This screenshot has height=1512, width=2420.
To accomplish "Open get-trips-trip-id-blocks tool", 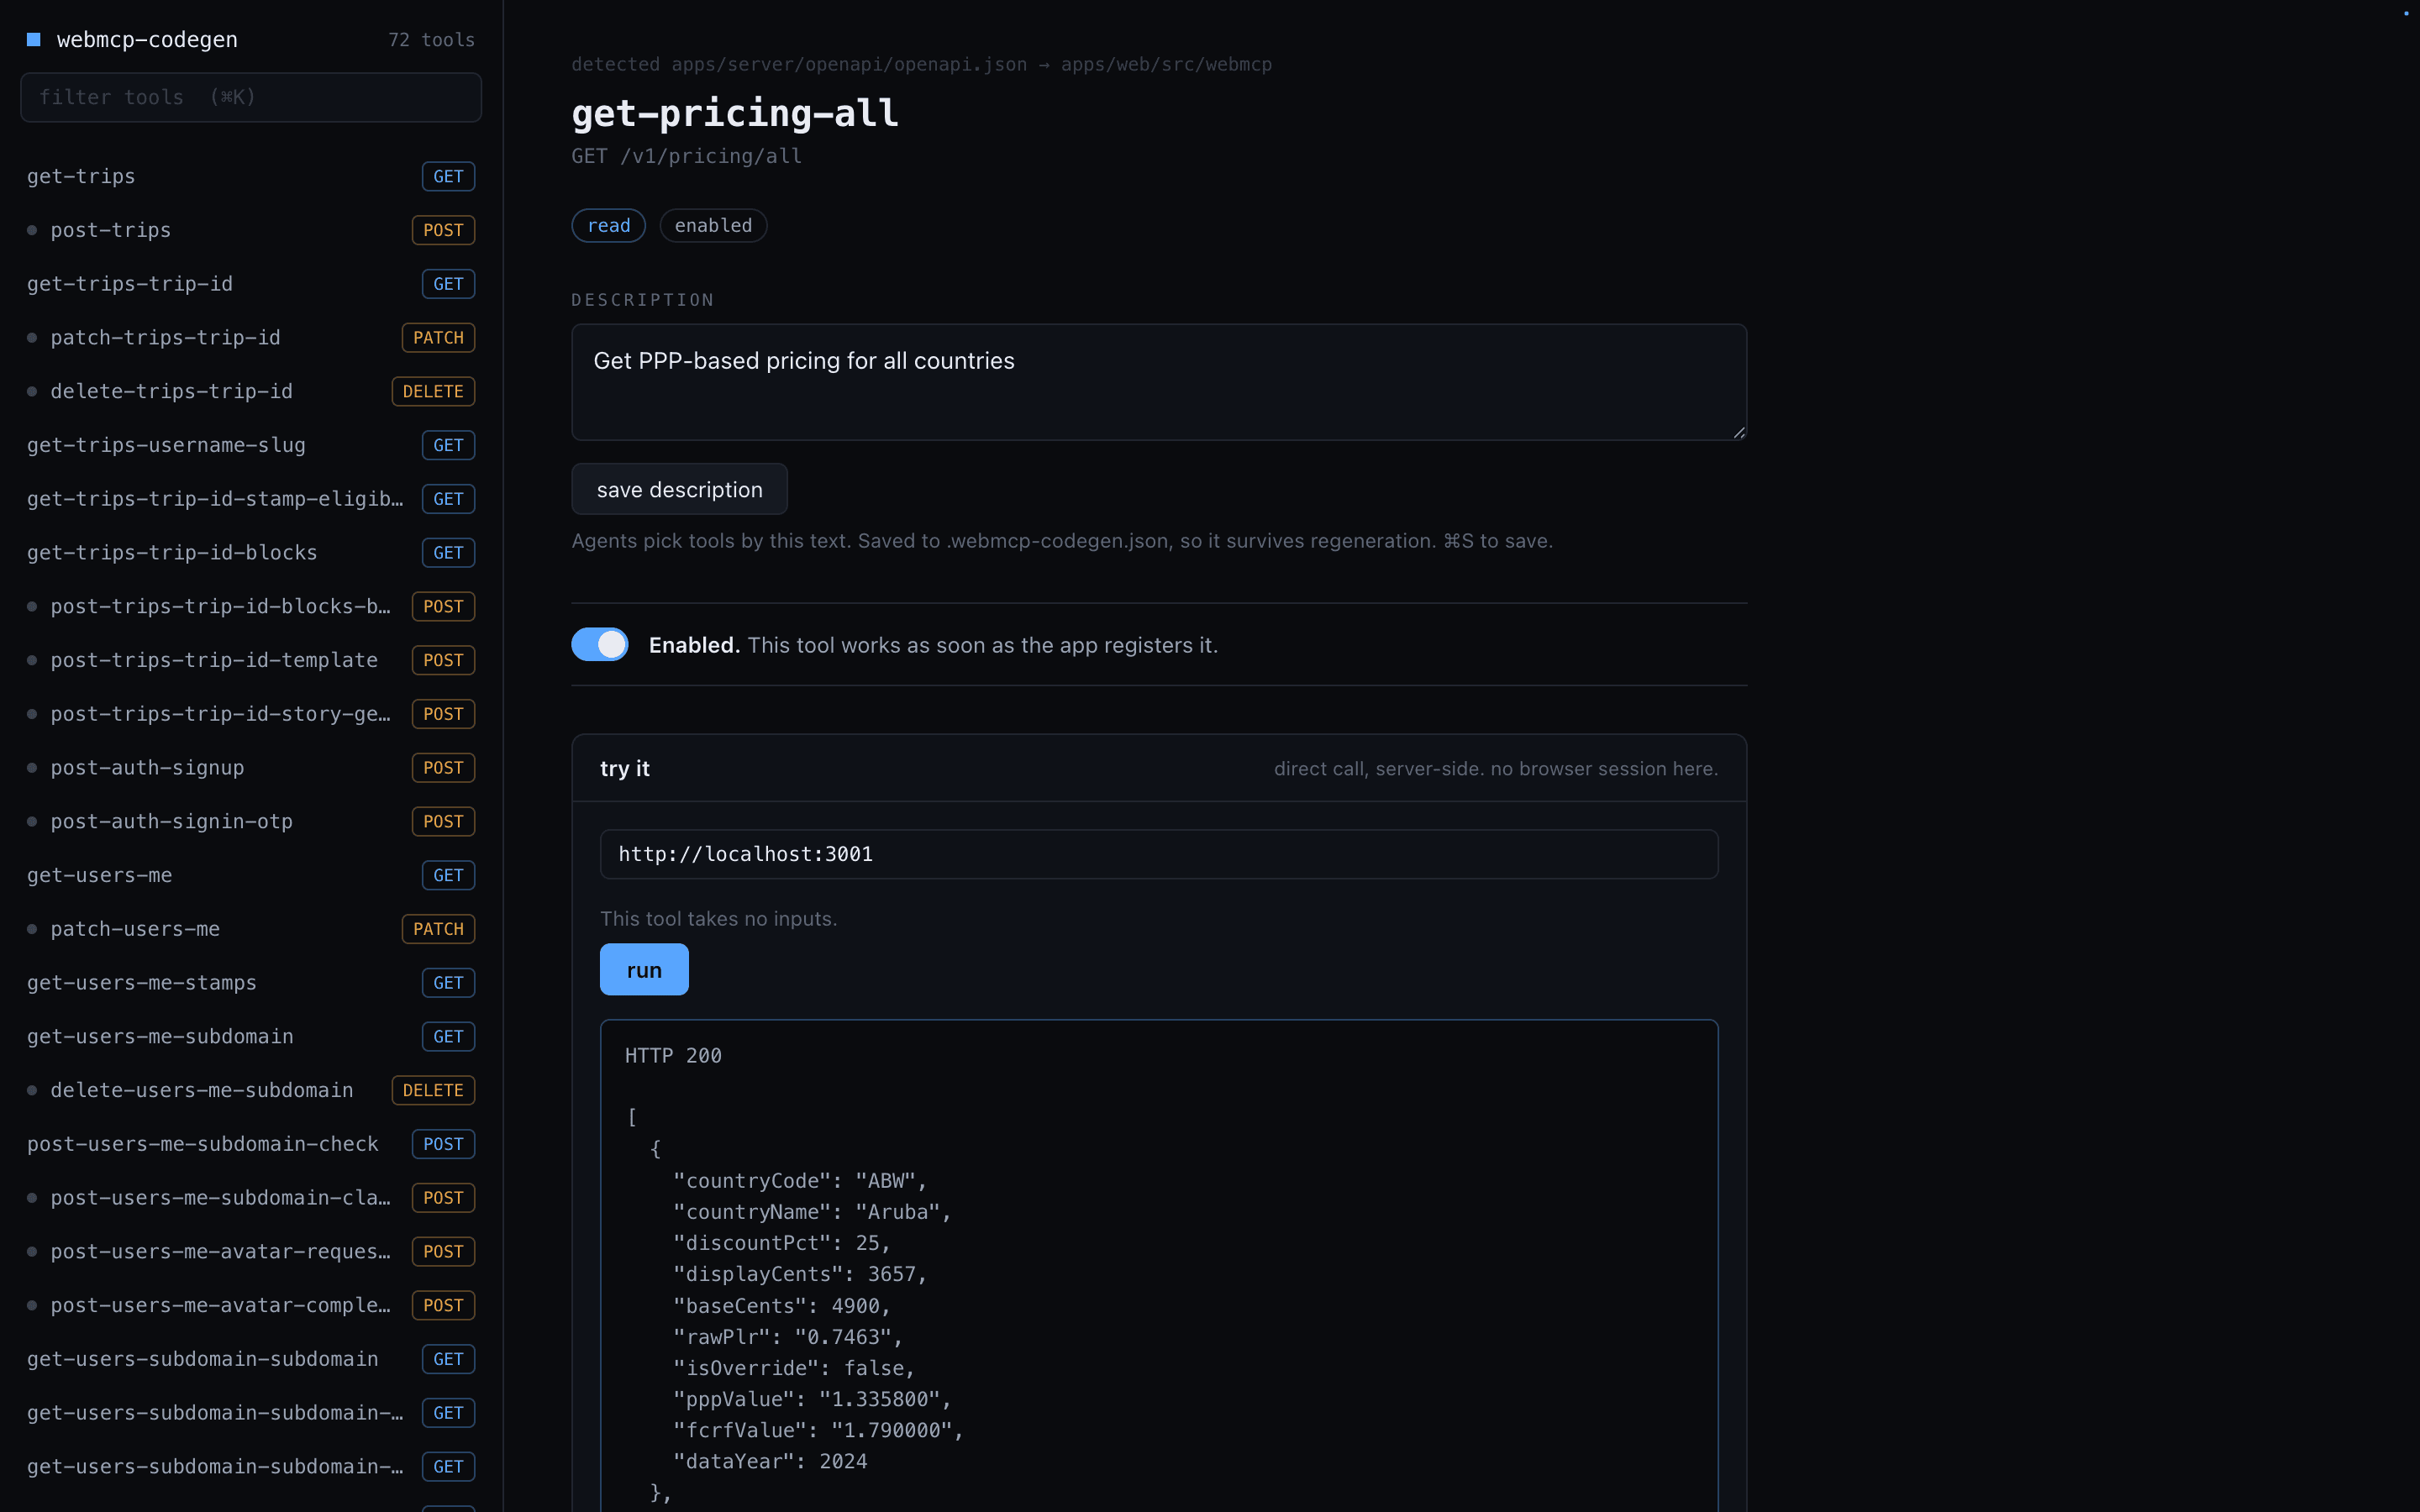I will [x=251, y=553].
